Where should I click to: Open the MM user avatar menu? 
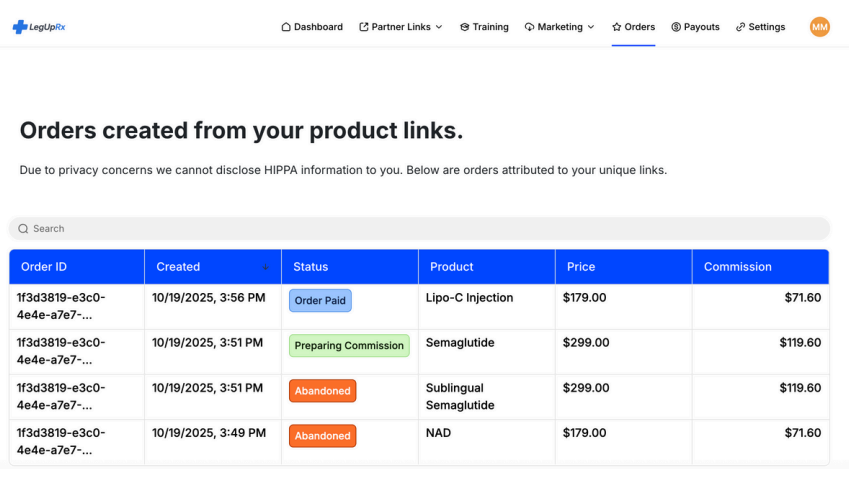pyautogui.click(x=819, y=27)
